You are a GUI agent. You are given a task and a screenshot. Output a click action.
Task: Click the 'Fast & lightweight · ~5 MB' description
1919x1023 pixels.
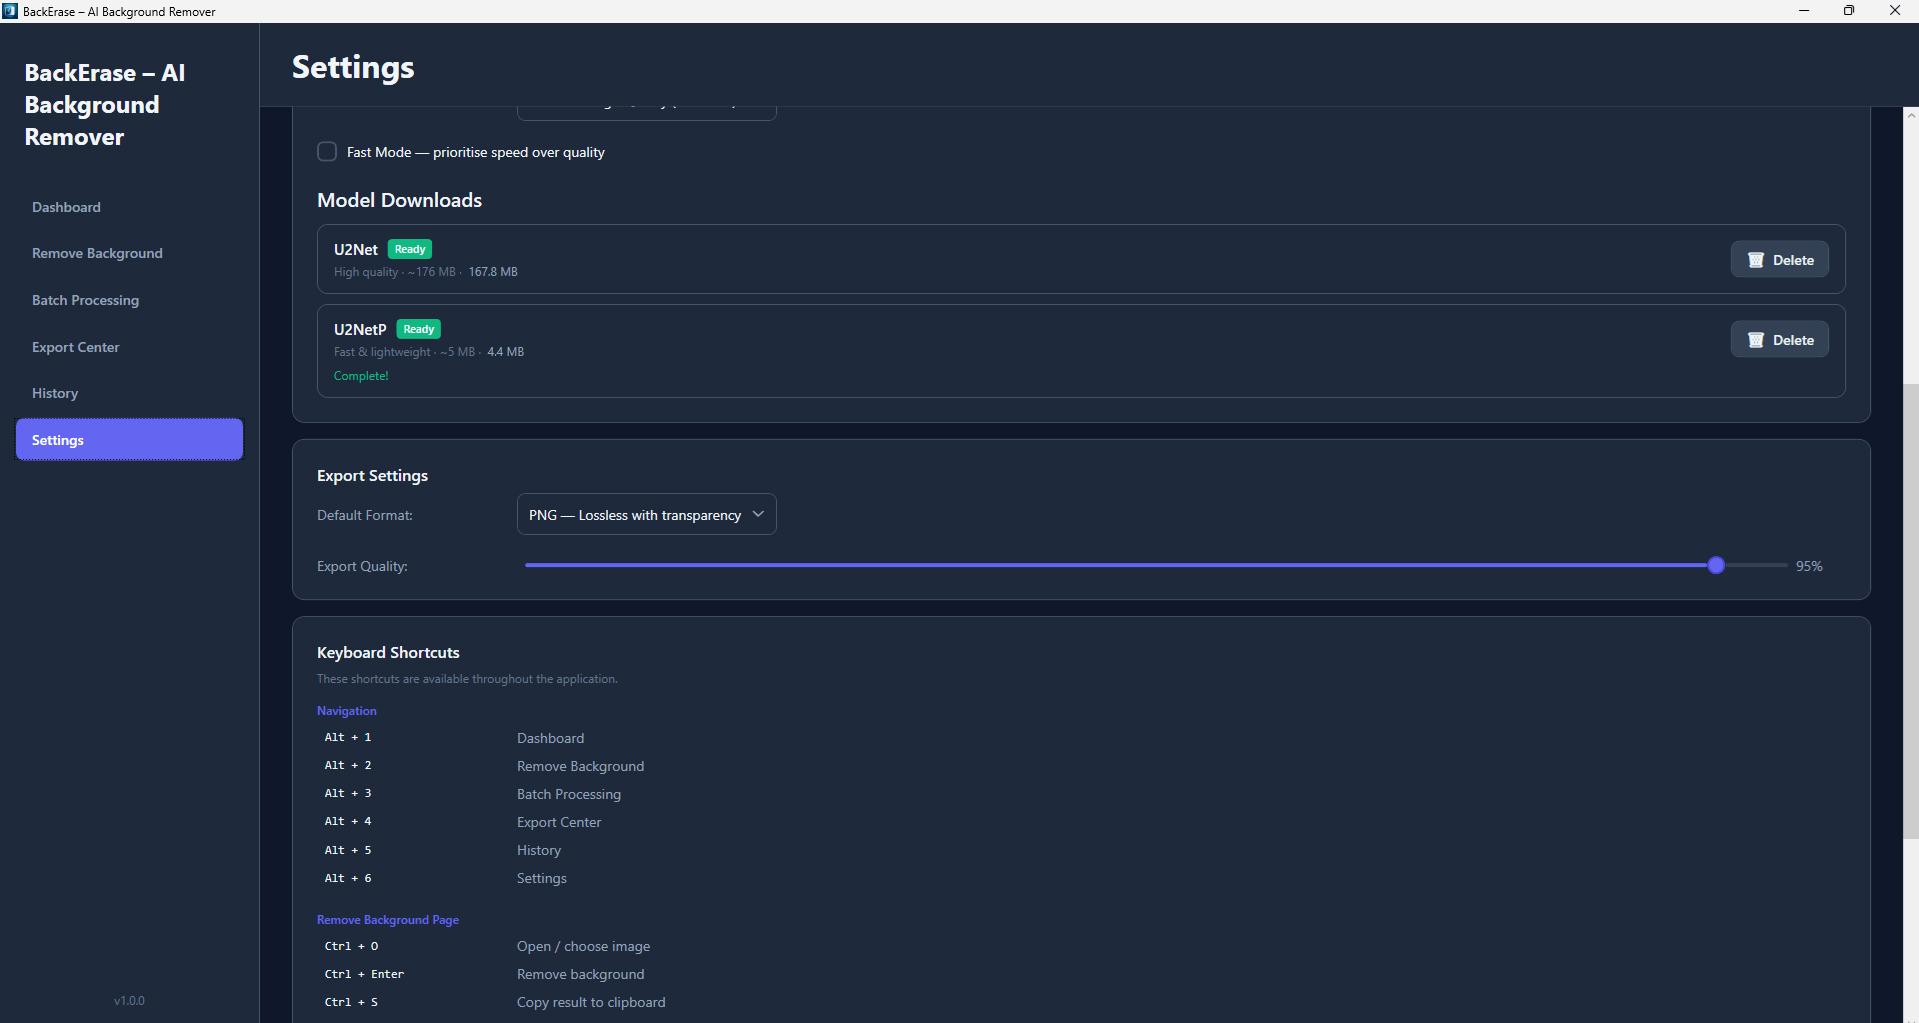[404, 352]
